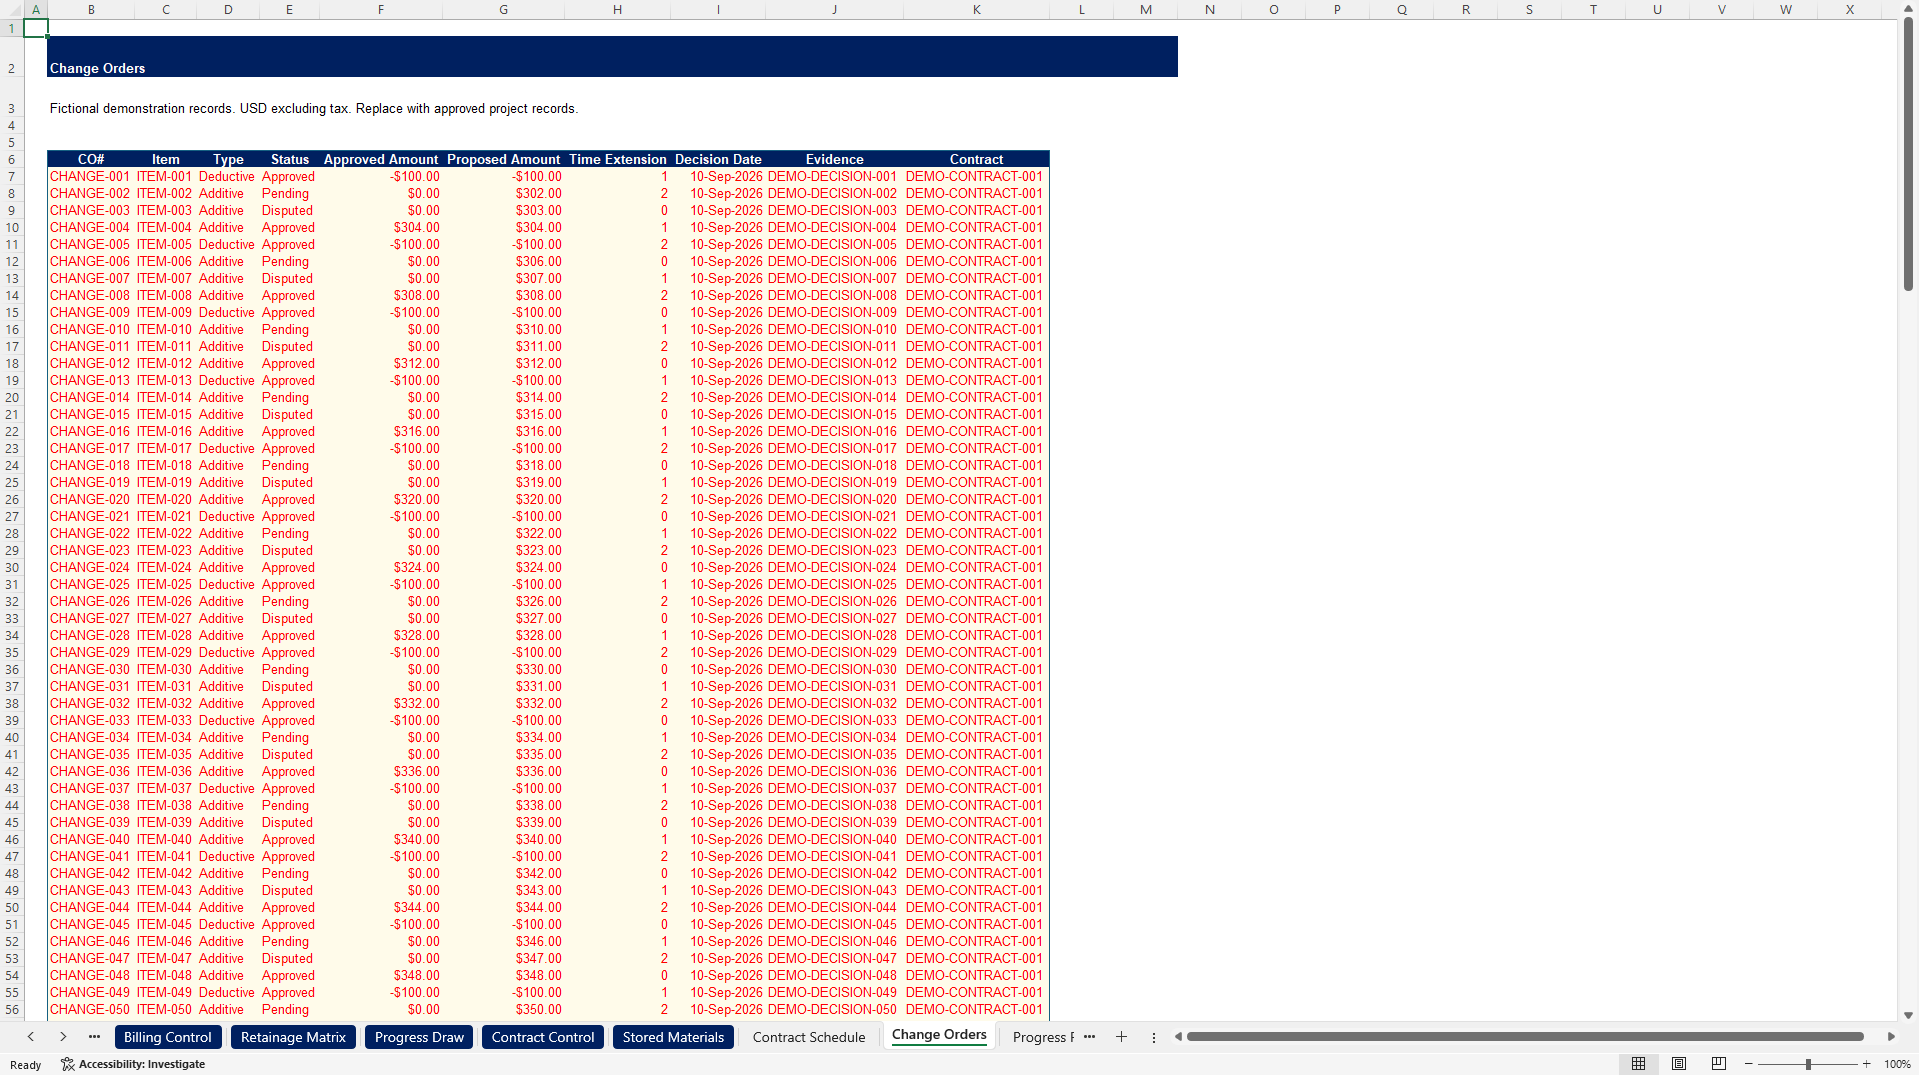The image size is (1919, 1075).
Task: Switch to Page Layout view
Action: 1679,1064
